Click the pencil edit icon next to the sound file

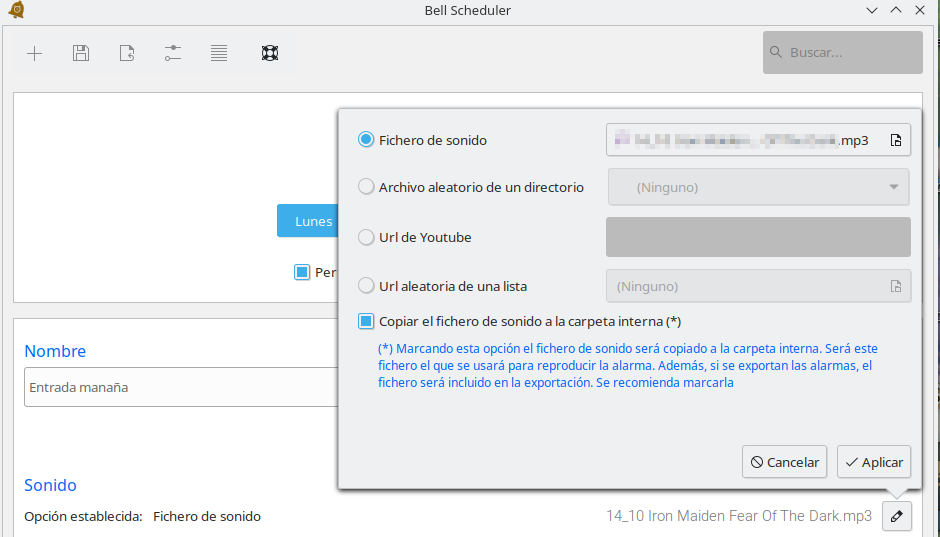897,516
